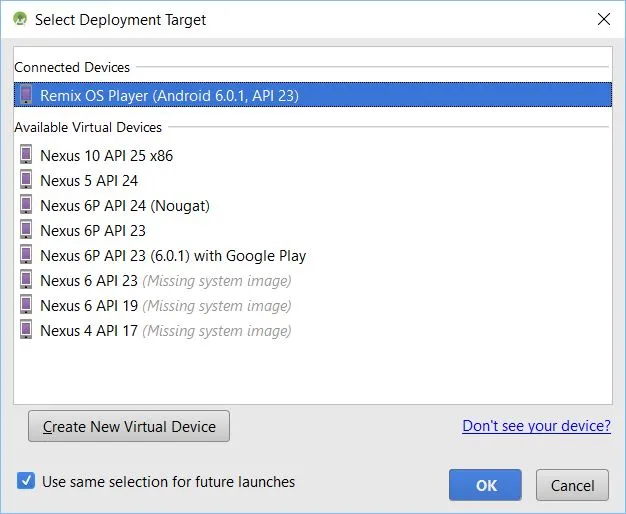The image size is (626, 514).
Task: Toggle Use same selection for future launches
Action: (26, 481)
